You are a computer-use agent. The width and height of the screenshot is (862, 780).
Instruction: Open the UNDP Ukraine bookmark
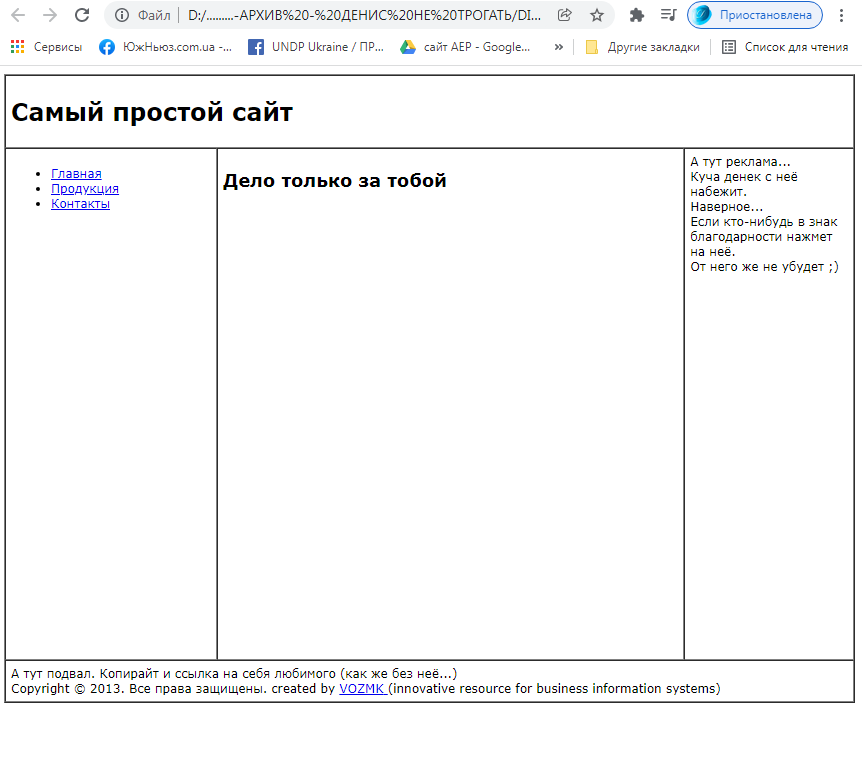click(316, 47)
